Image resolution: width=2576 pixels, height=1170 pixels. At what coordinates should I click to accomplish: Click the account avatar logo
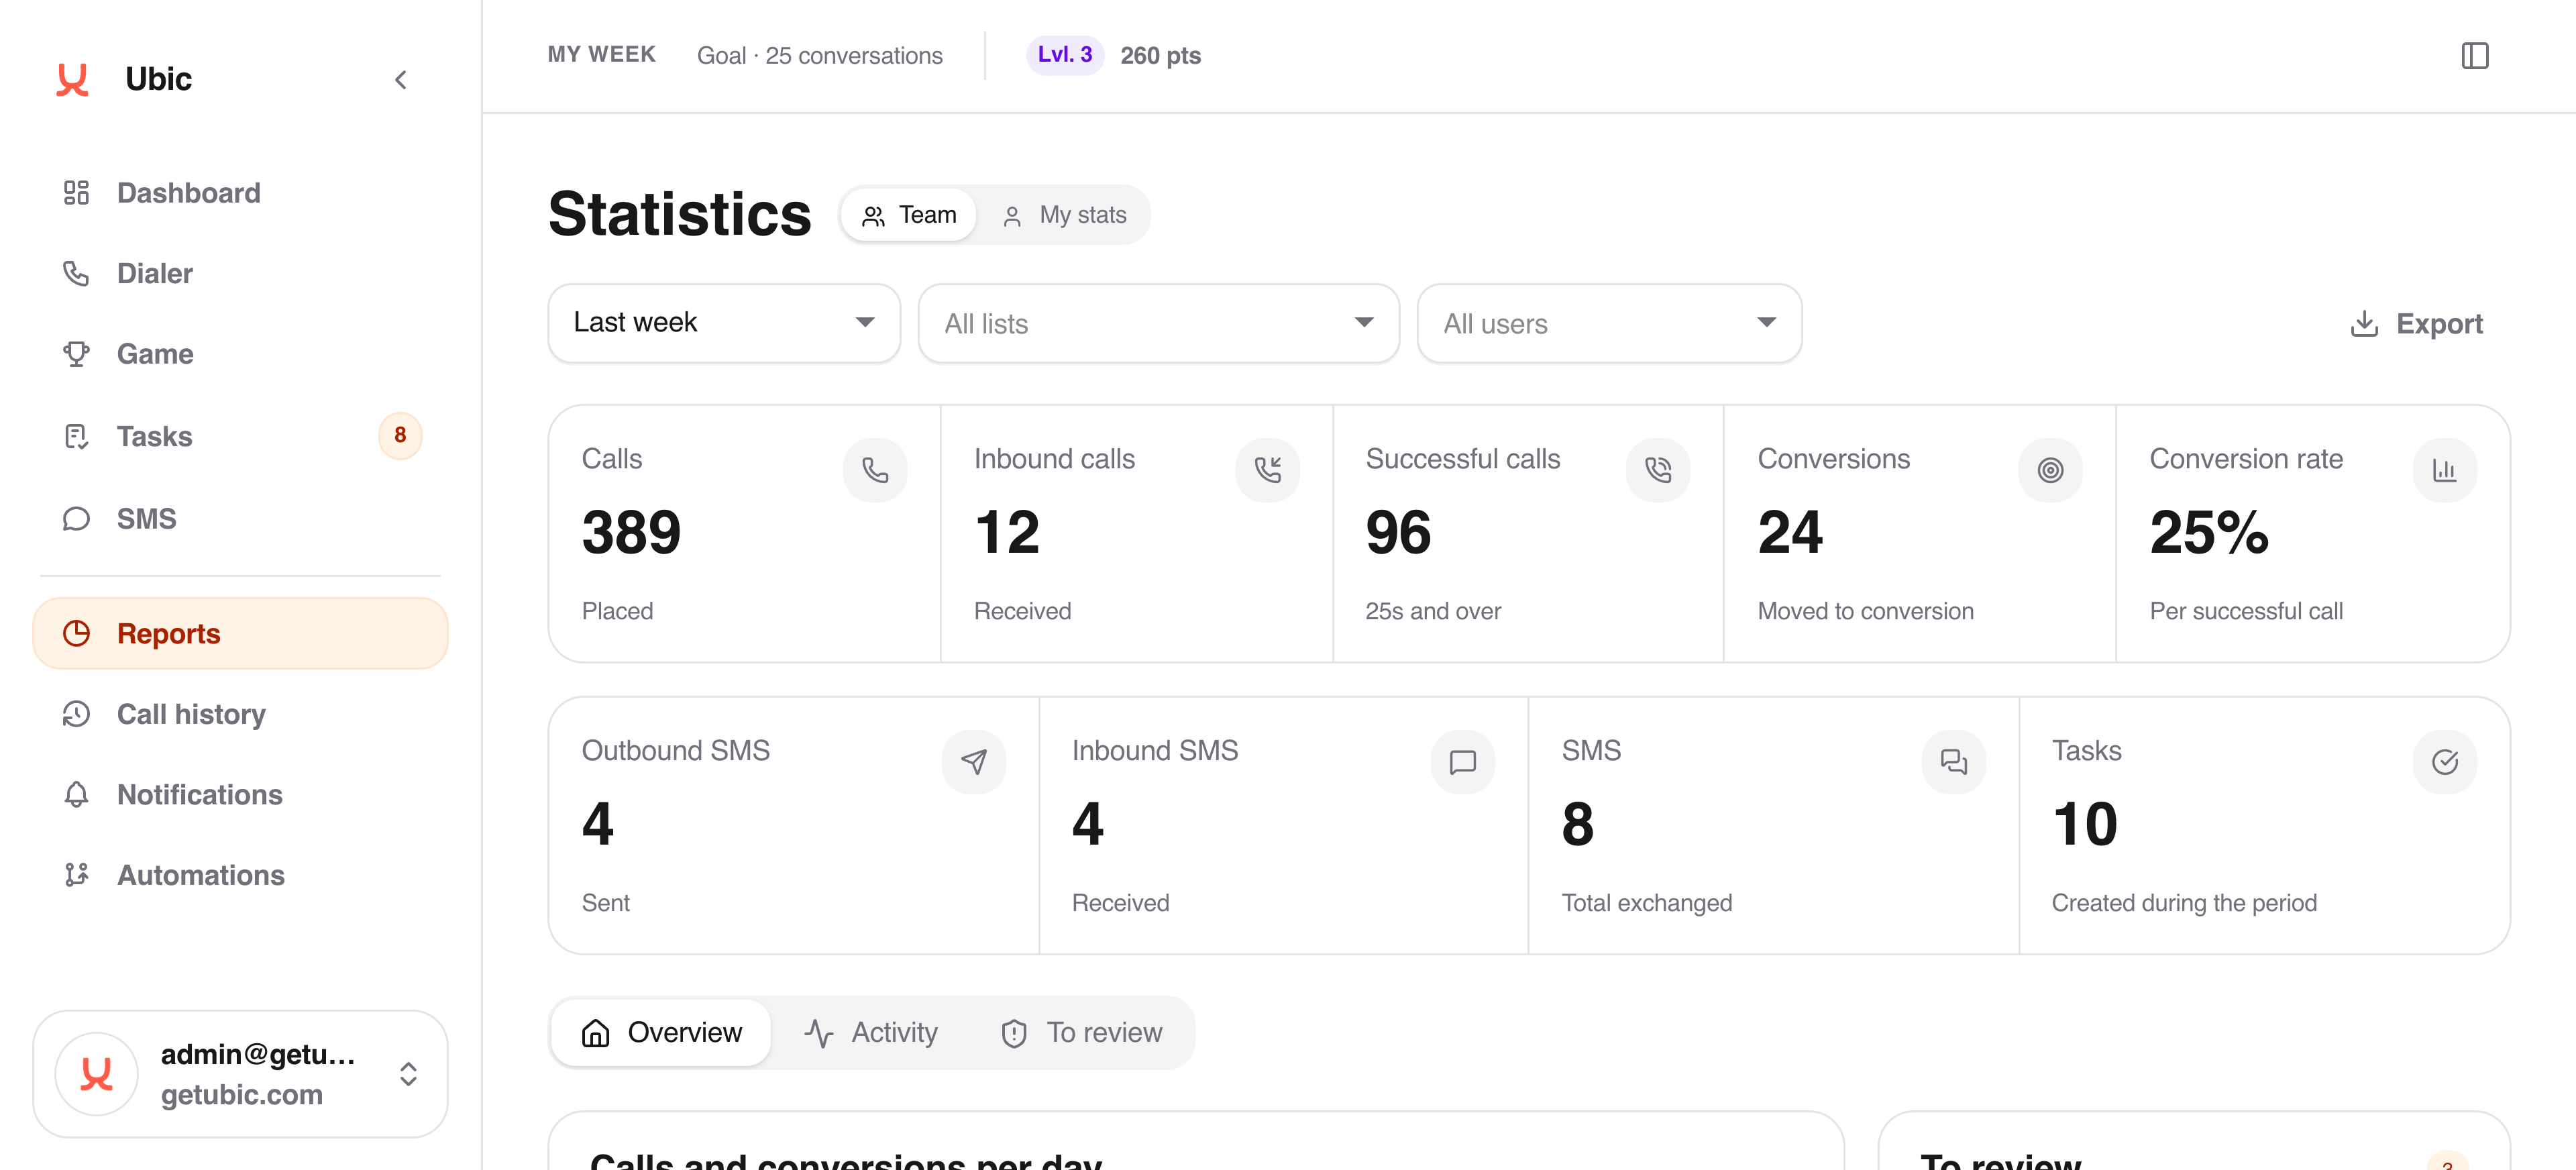pos(96,1074)
